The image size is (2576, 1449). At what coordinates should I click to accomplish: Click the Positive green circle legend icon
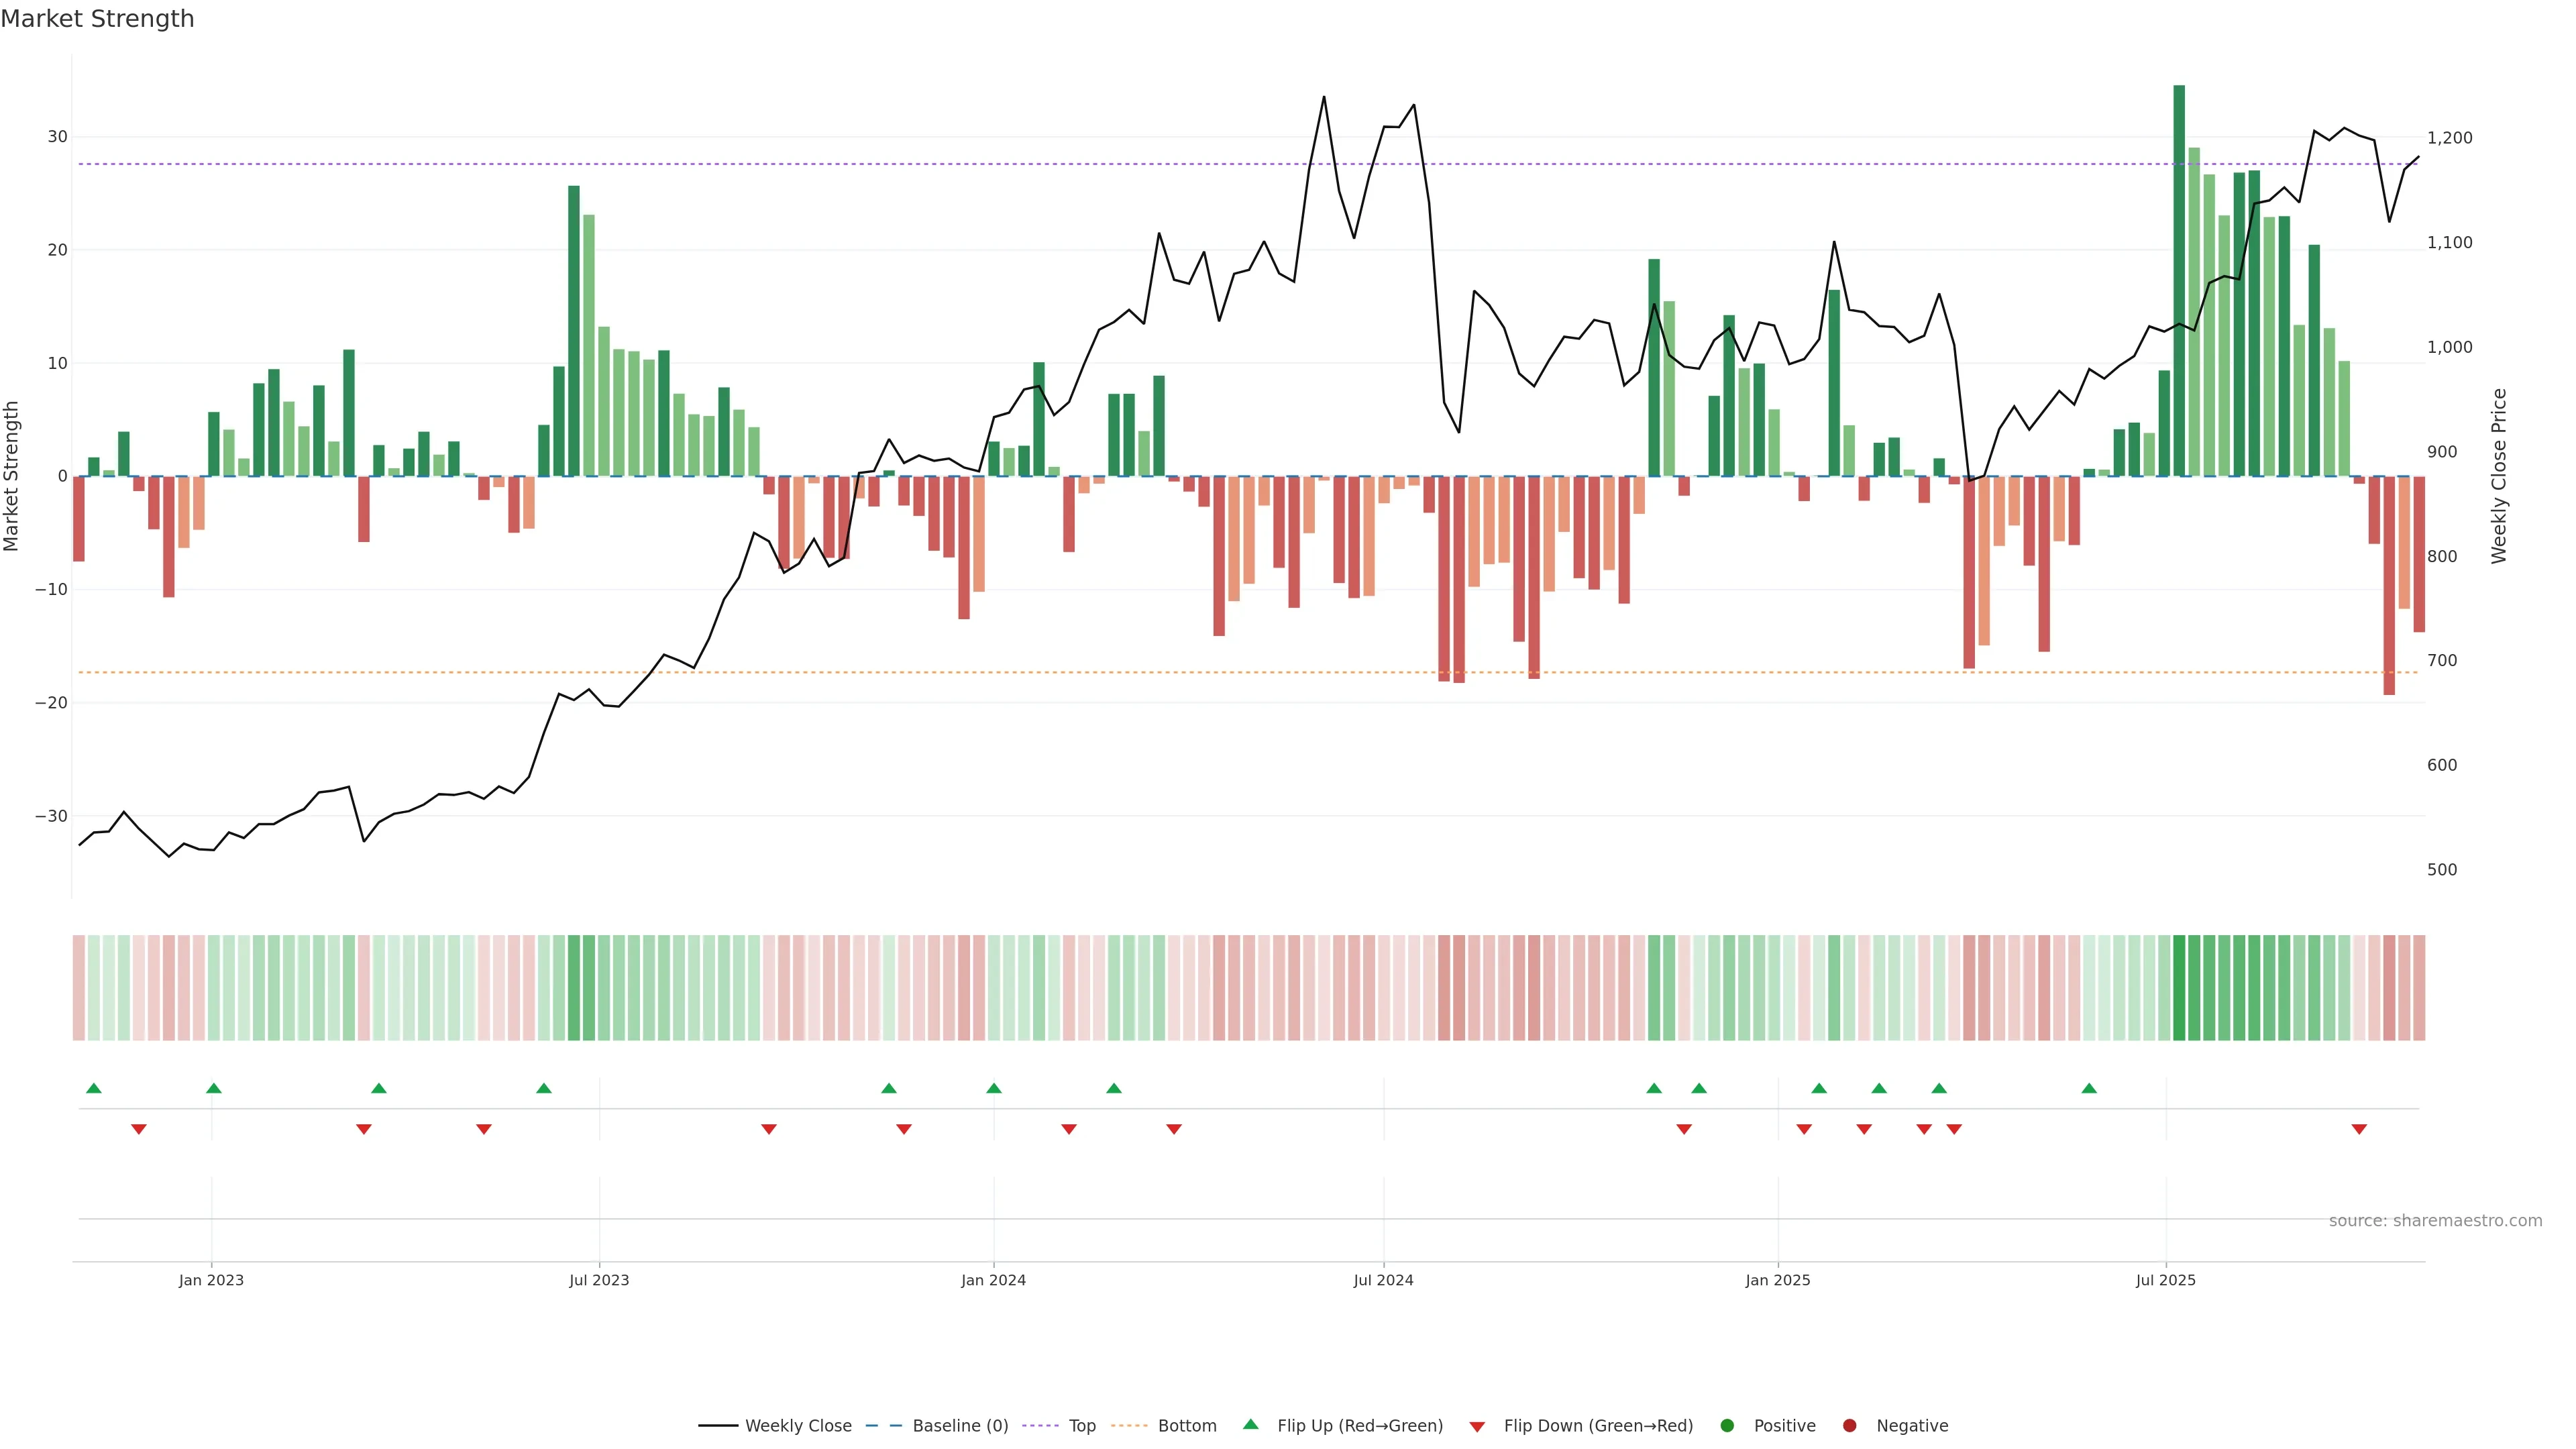tap(1727, 1426)
